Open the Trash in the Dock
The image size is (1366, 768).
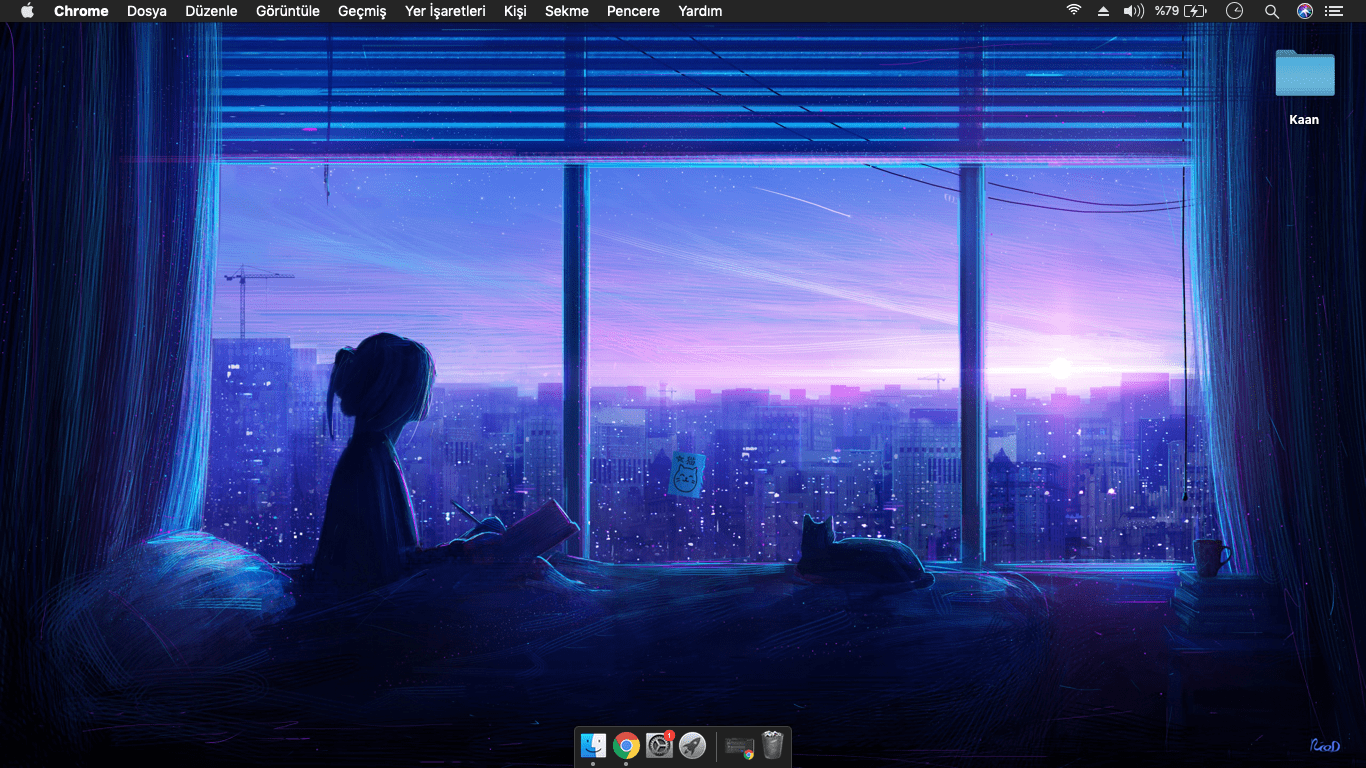(772, 745)
